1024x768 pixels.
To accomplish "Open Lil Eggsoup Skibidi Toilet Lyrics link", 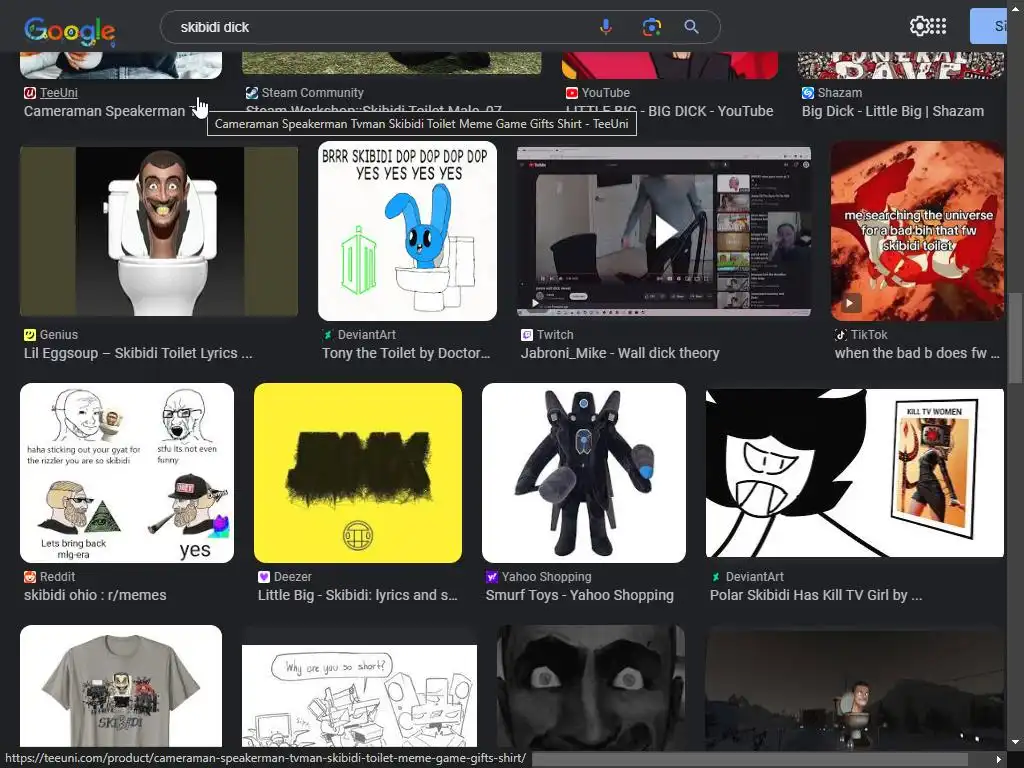I will (138, 353).
